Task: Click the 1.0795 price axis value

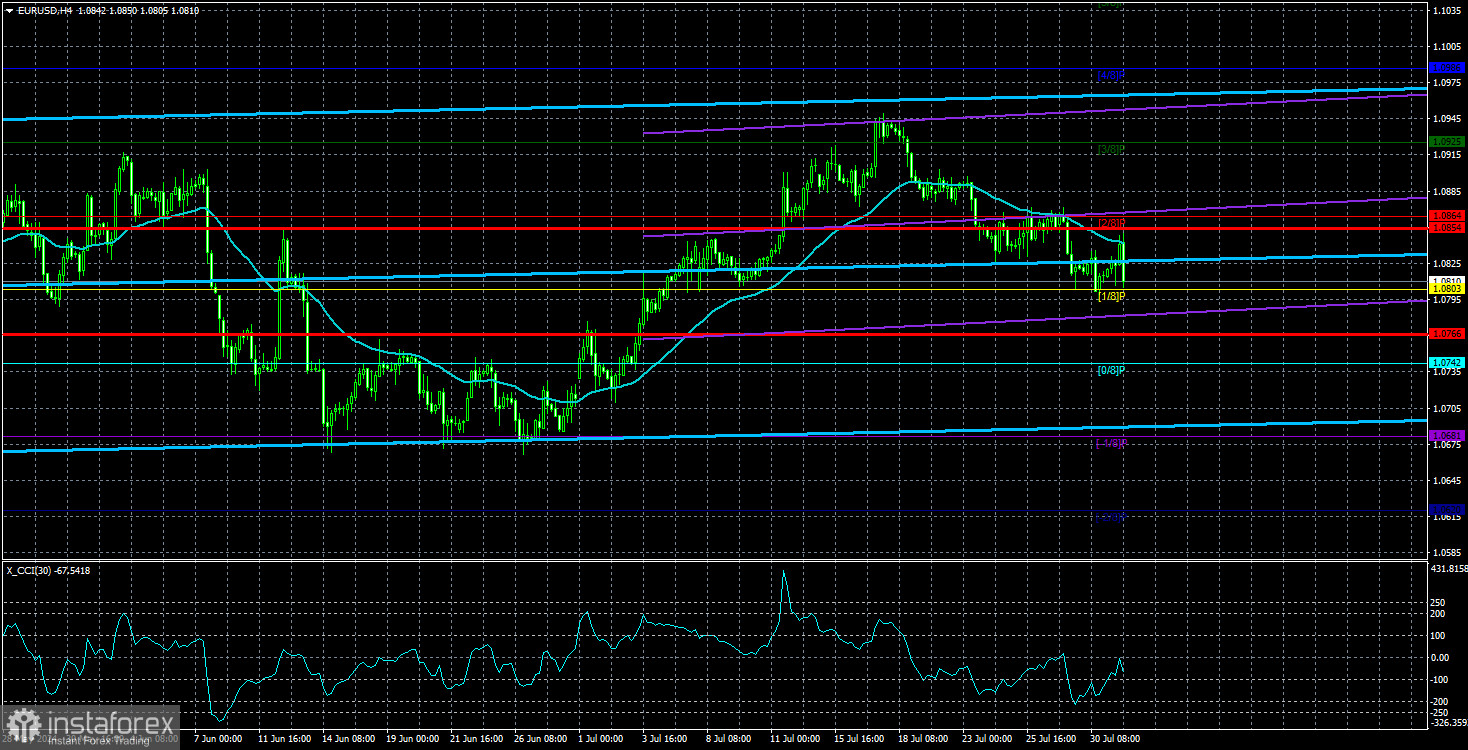Action: (1447, 299)
